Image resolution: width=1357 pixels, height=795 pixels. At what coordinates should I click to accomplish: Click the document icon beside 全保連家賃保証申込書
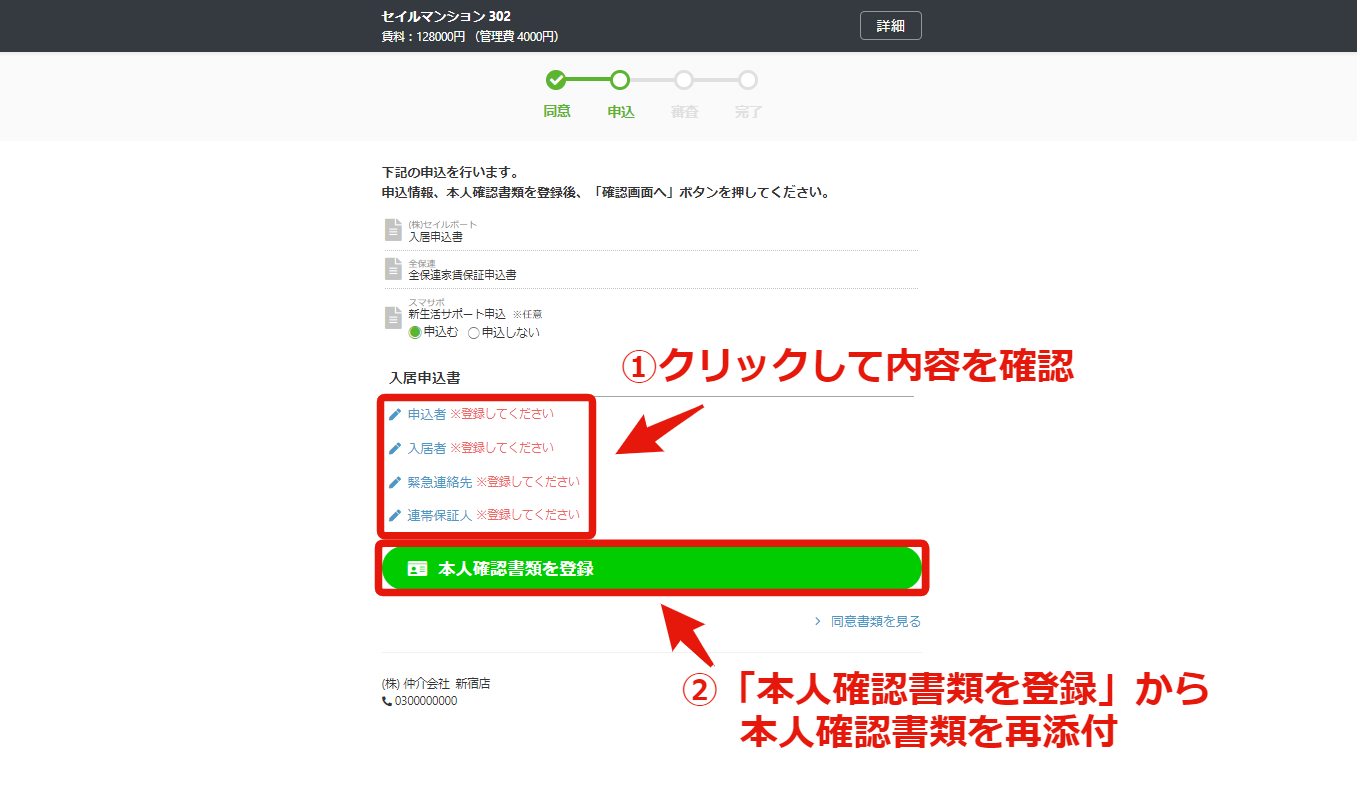[x=393, y=268]
